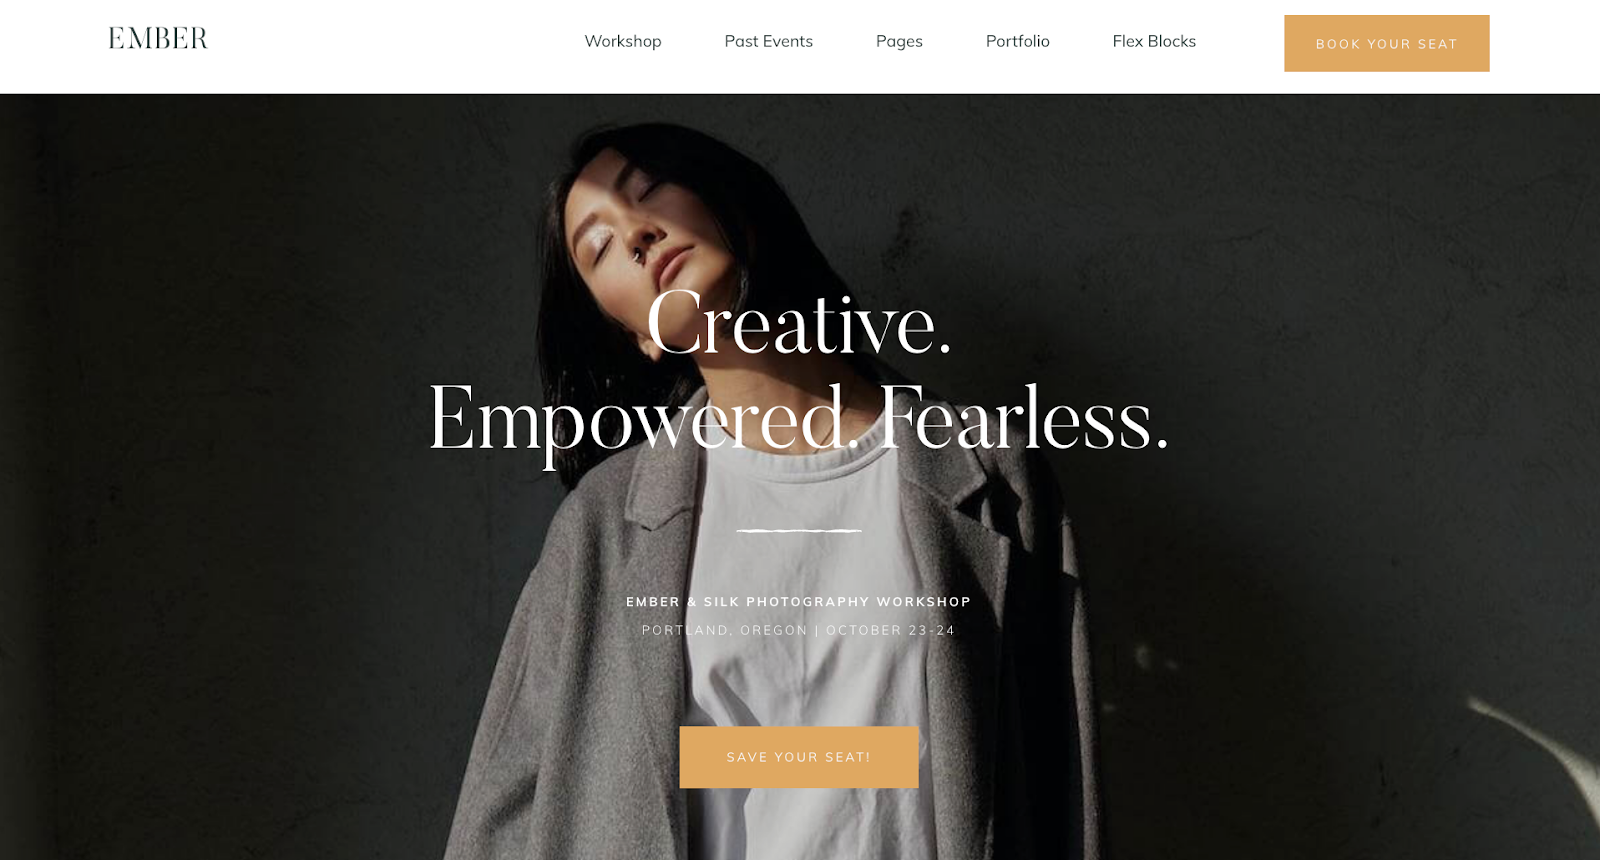The height and width of the screenshot is (860, 1600).
Task: Click the Book Your Seat button
Action: 1386,43
